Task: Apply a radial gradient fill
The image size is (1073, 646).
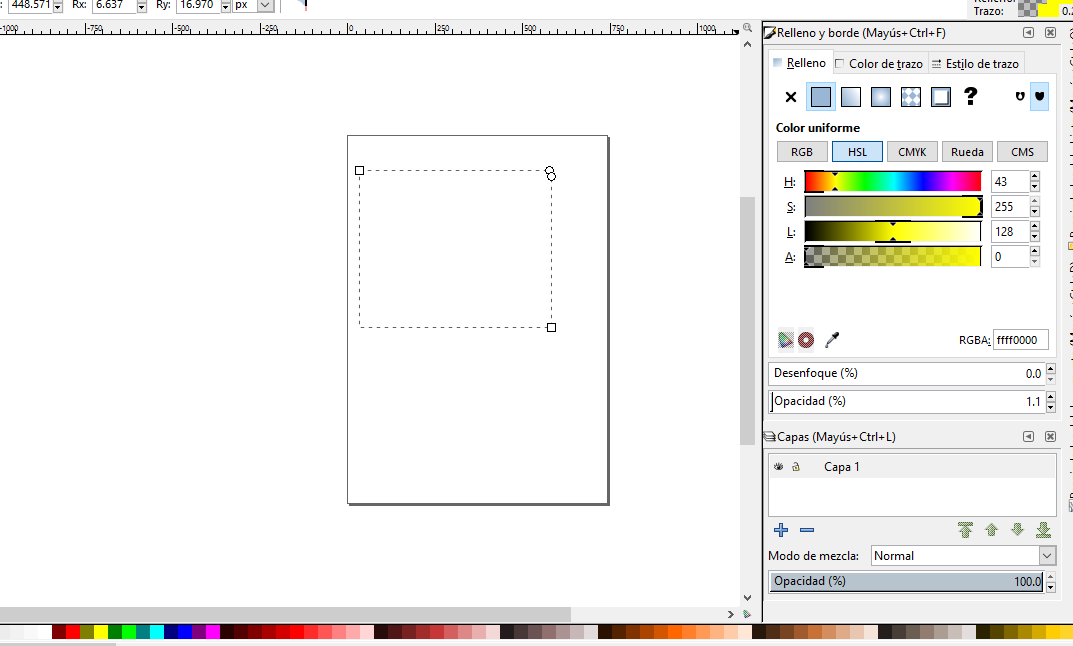Action: click(x=881, y=96)
